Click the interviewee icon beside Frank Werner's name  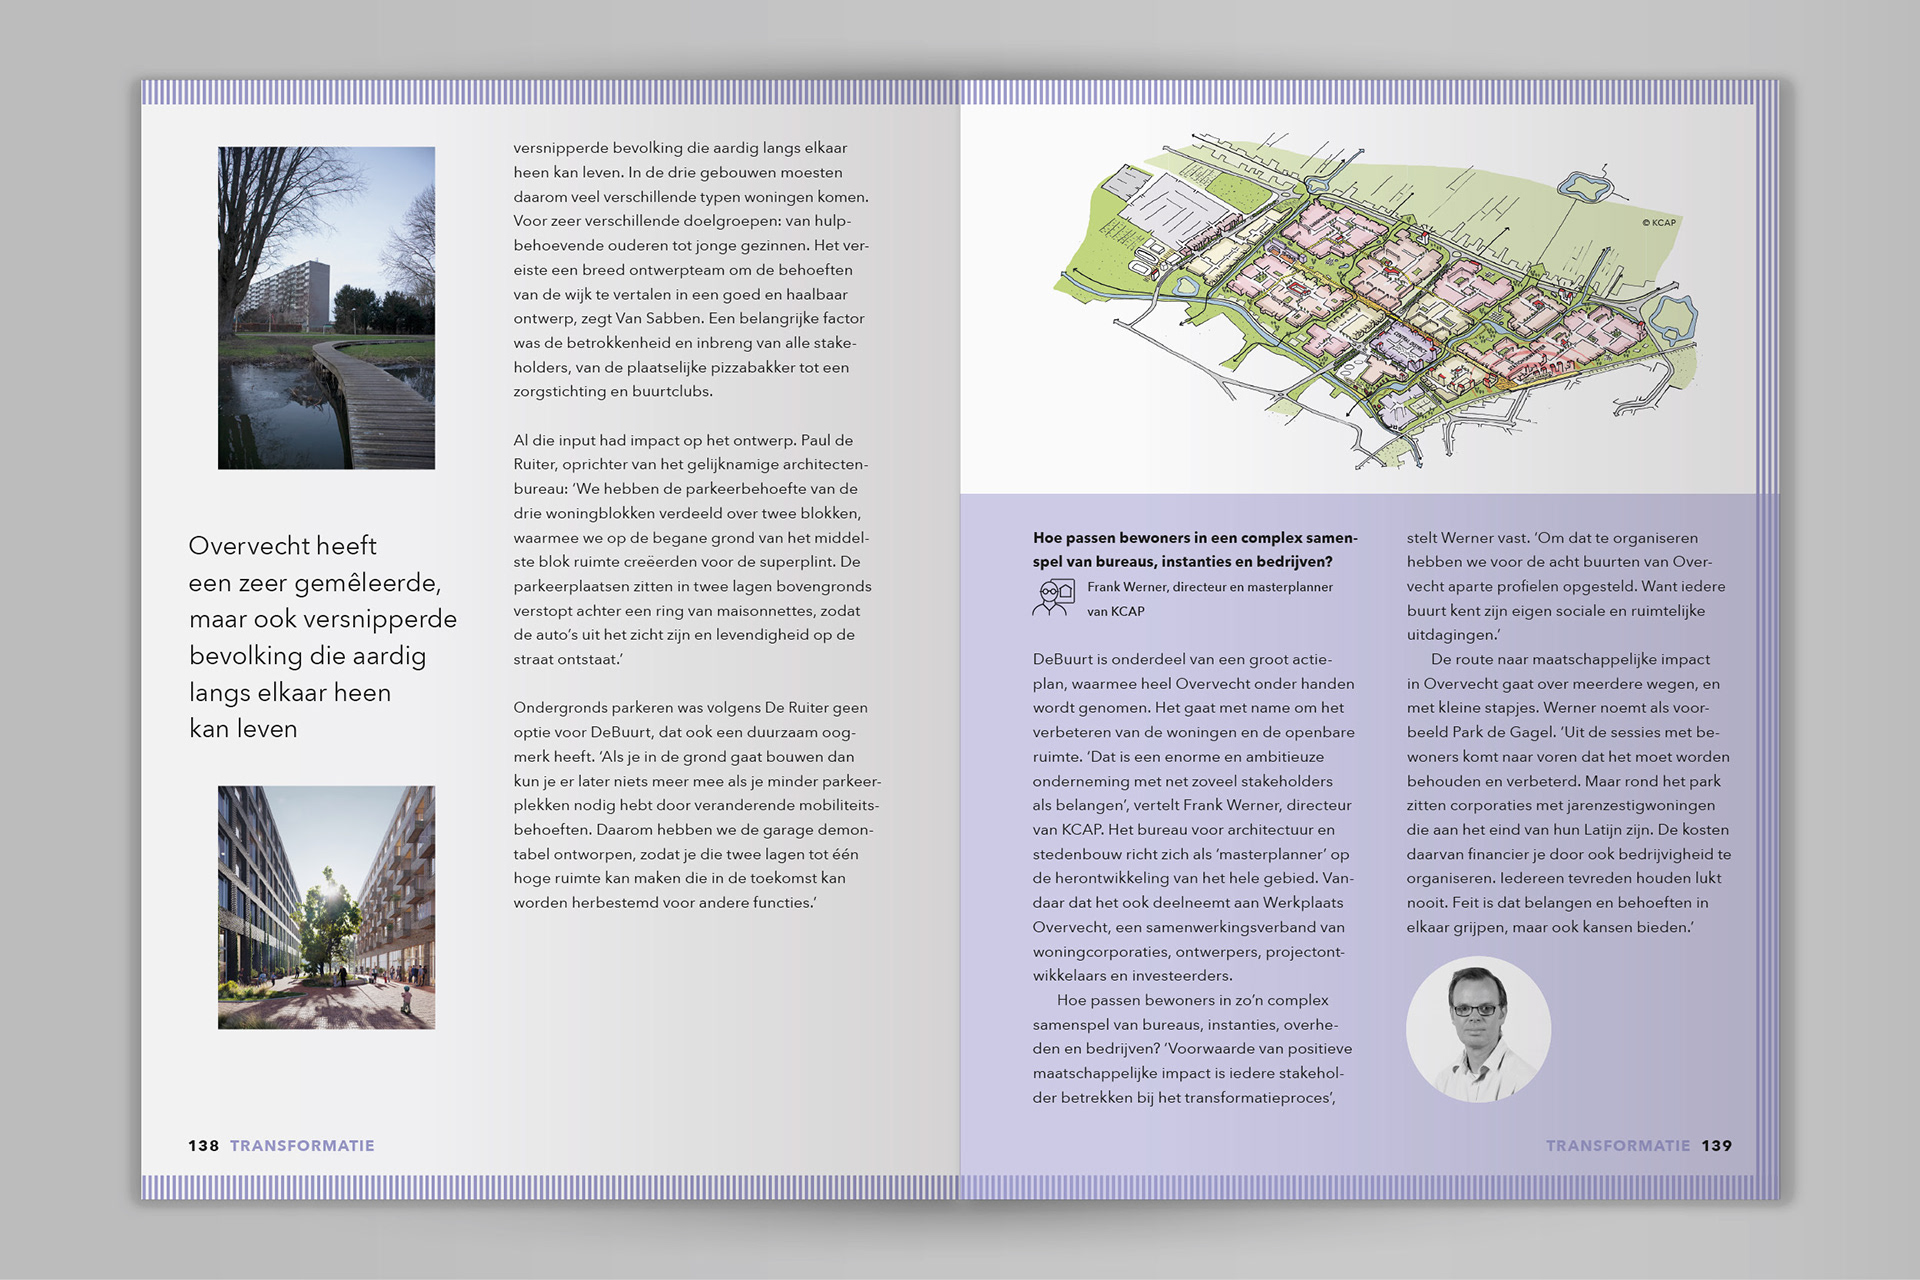coord(1053,597)
